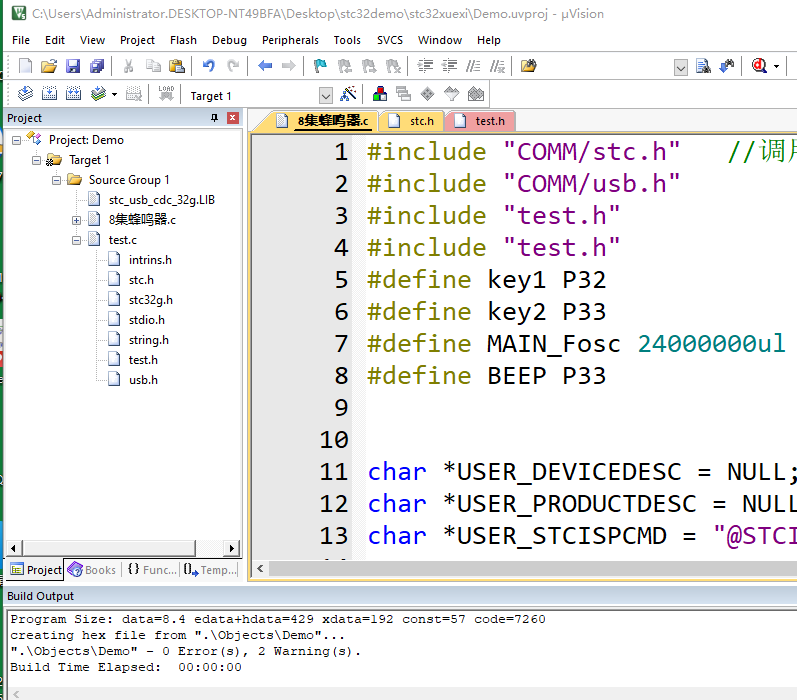Collapse the Source Group 1 node
The width and height of the screenshot is (797, 700).
[x=56, y=180]
